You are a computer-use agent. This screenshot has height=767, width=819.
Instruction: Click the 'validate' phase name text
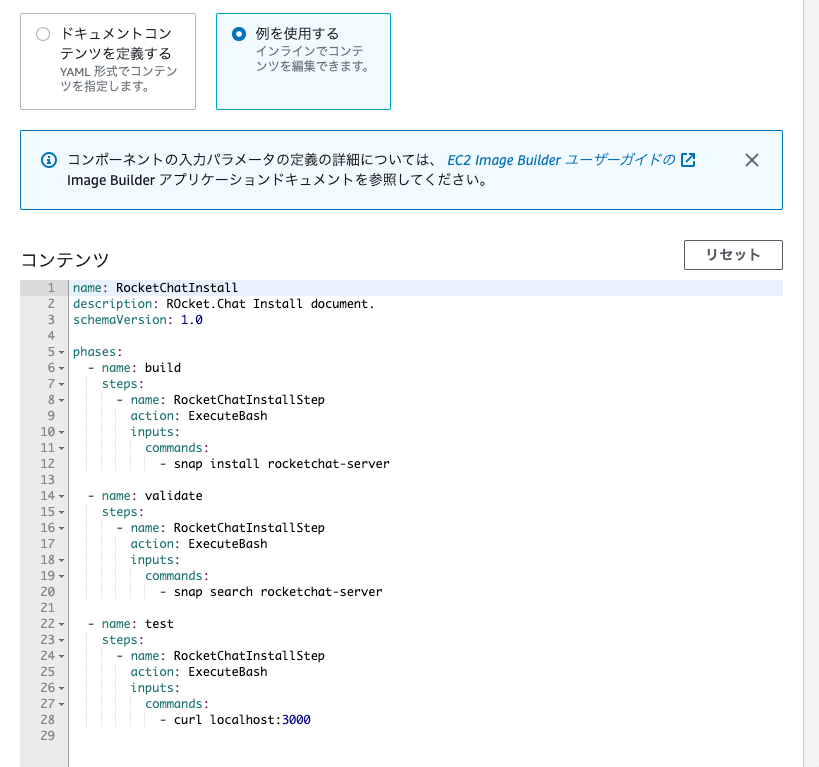tap(173, 496)
